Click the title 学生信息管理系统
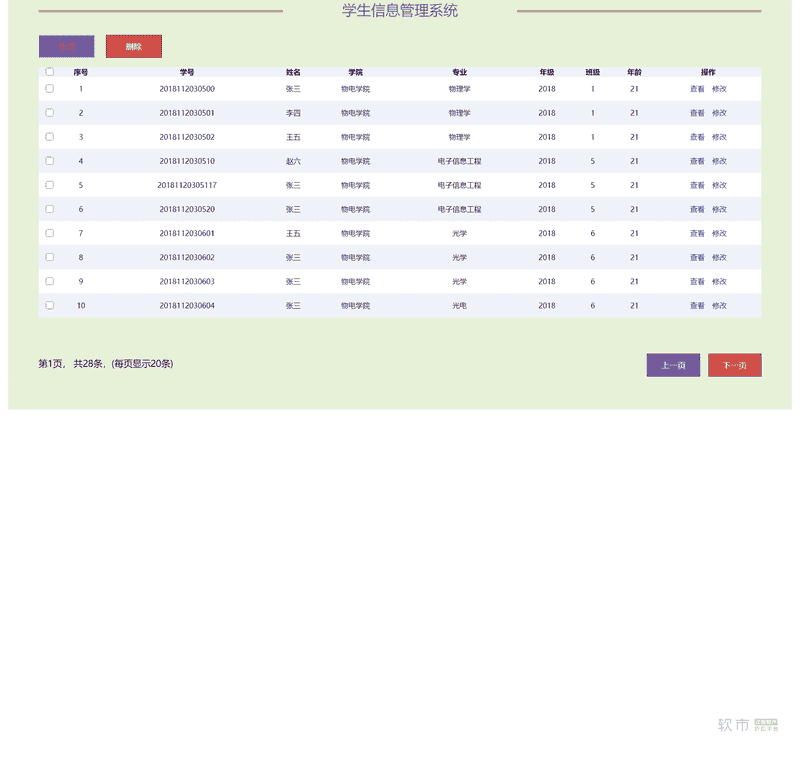 pyautogui.click(x=400, y=10)
